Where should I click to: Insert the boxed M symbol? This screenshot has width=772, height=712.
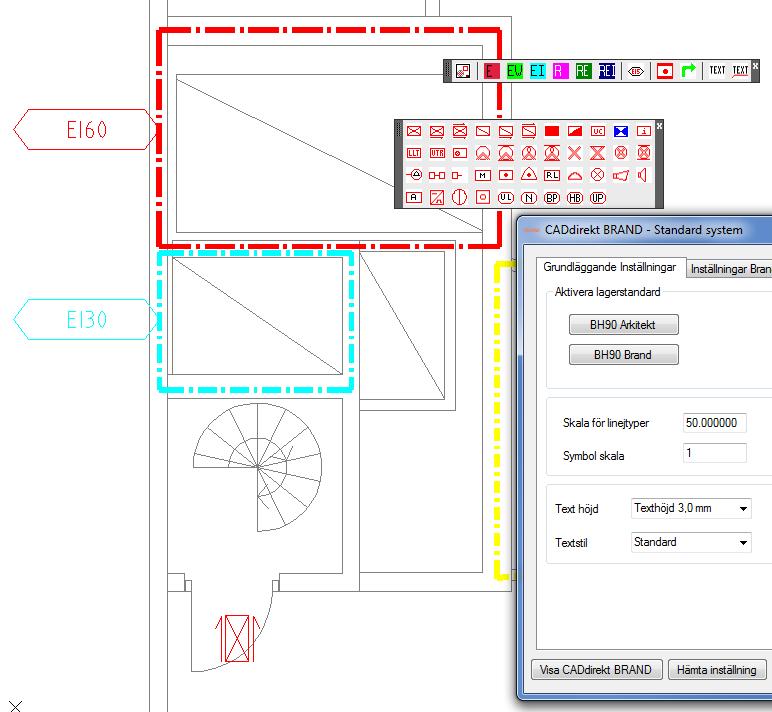[x=482, y=175]
